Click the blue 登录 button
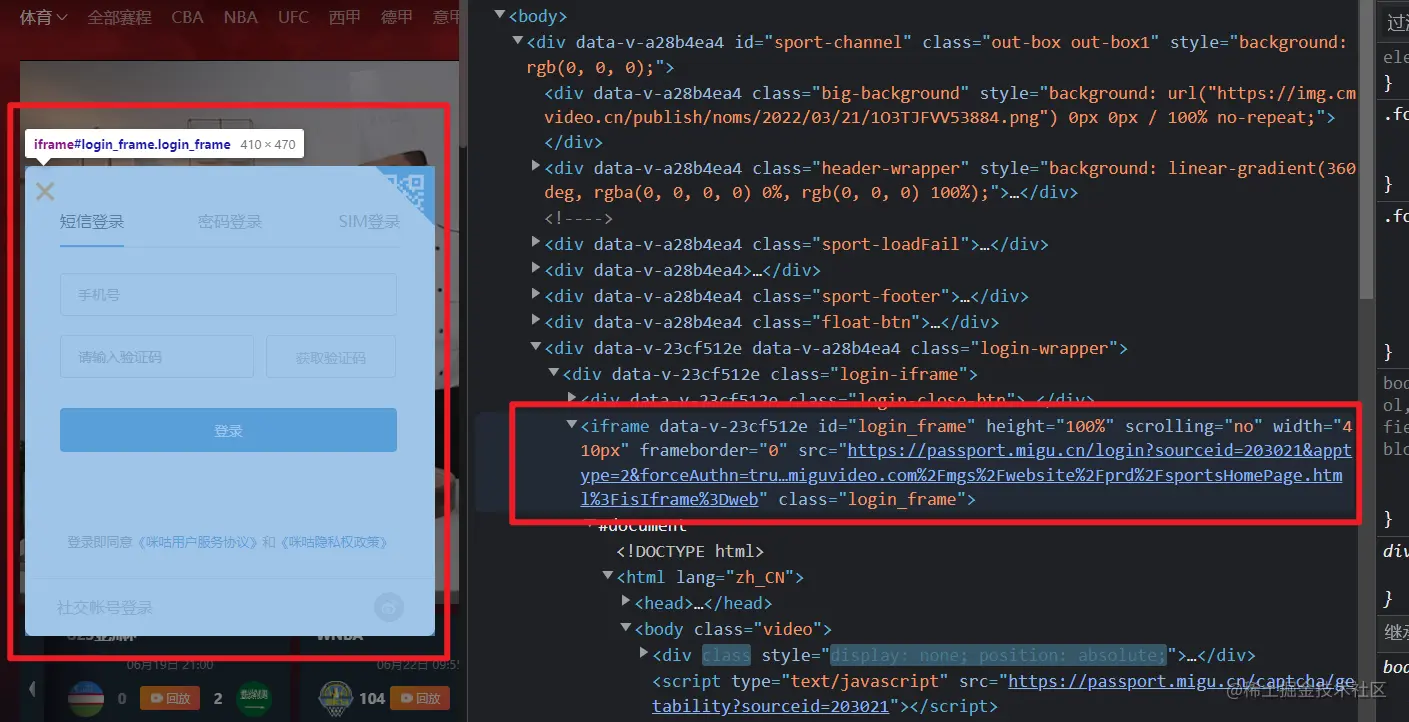The width and height of the screenshot is (1409, 722). pos(228,430)
